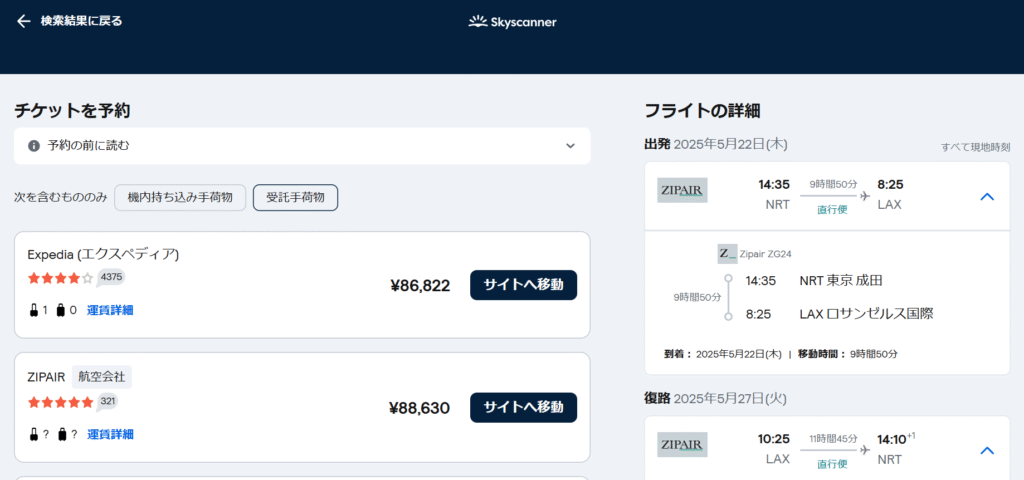This screenshot has height=480, width=1024.
Task: Click the back arrow icon
Action: (x=24, y=22)
